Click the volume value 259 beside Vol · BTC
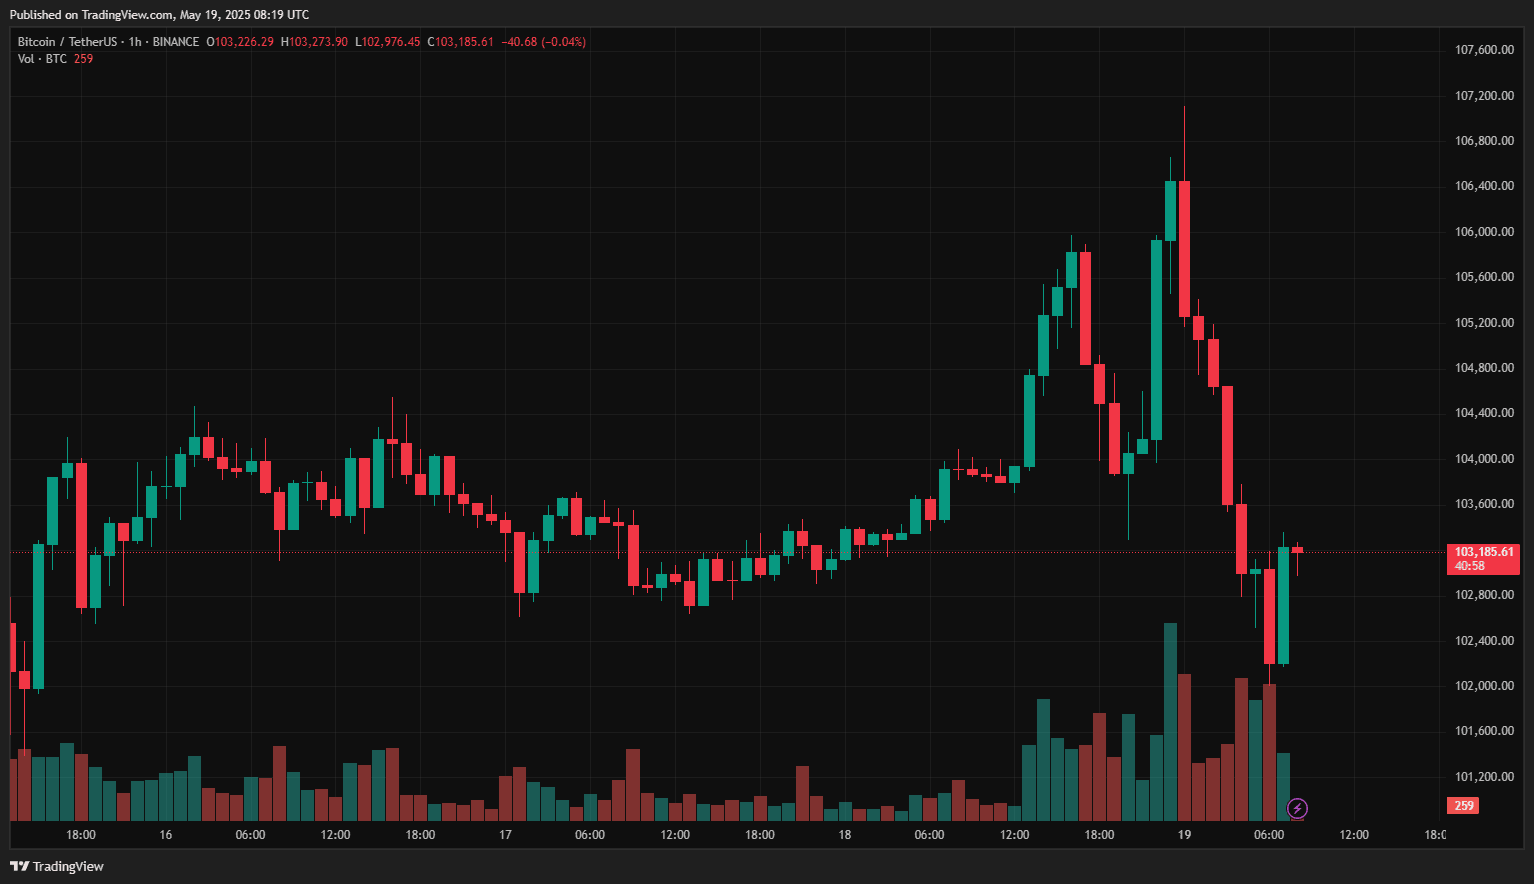This screenshot has height=884, width=1534. coord(83,59)
